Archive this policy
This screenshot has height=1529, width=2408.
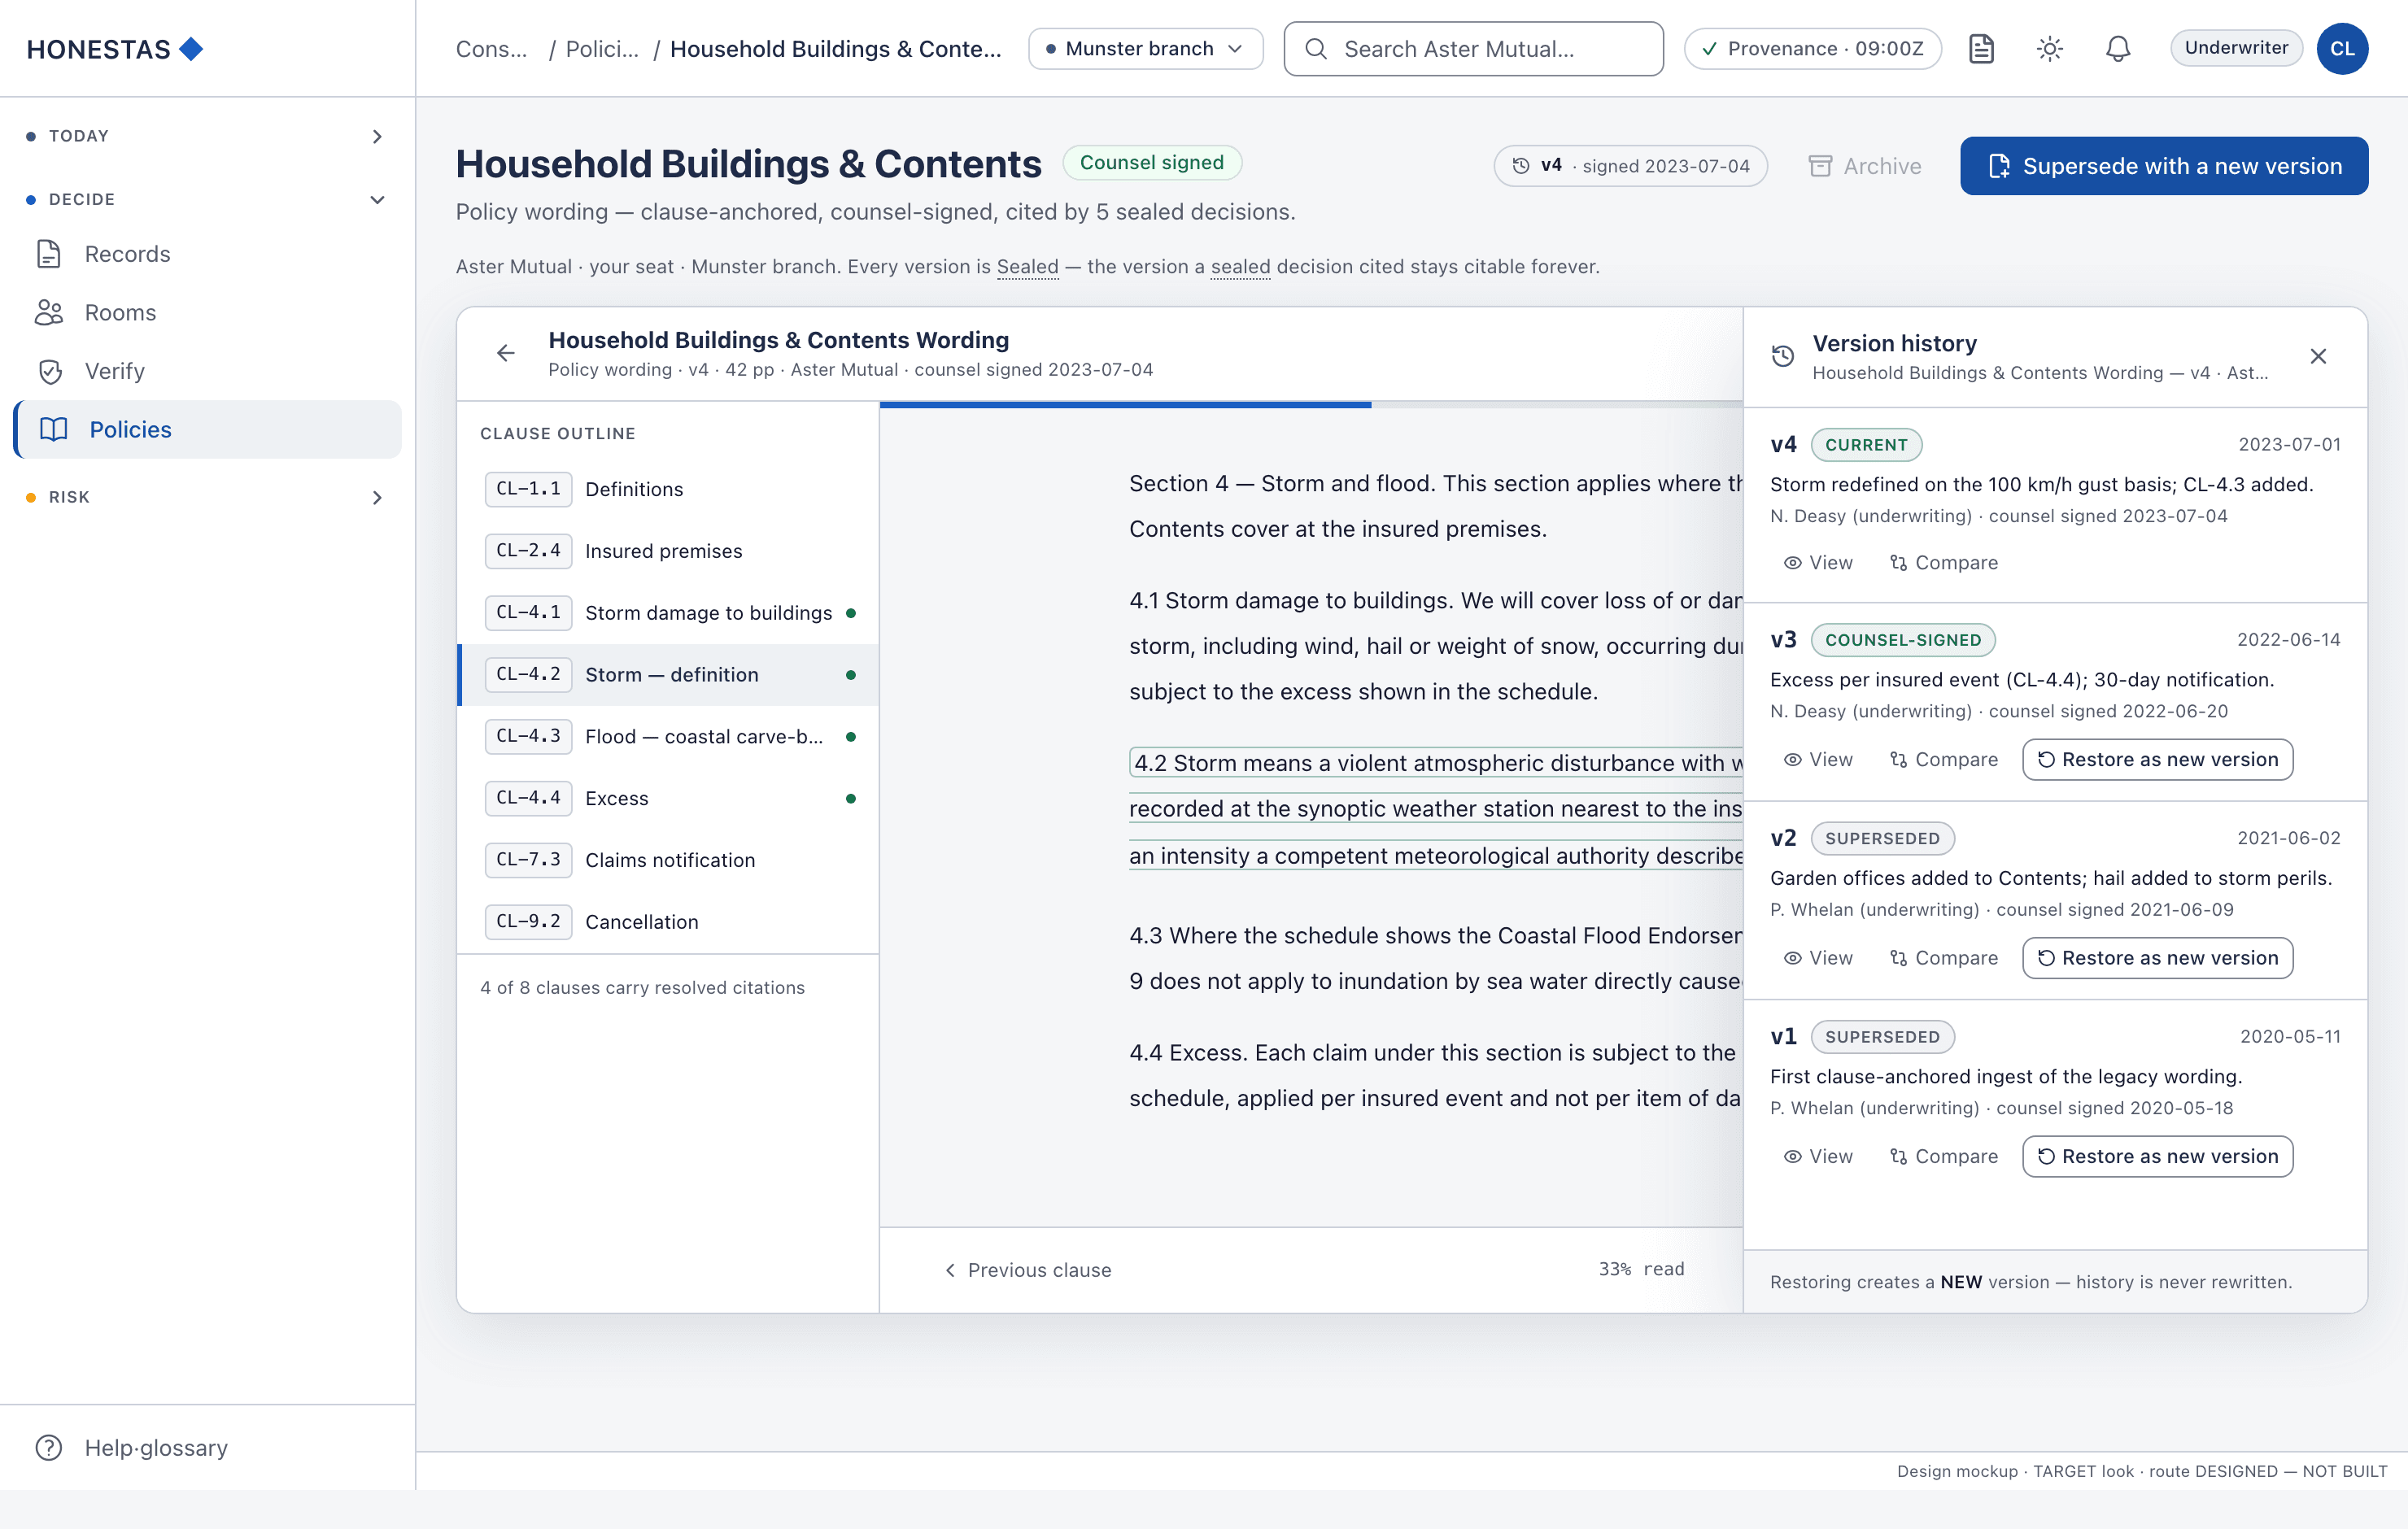click(x=1864, y=166)
